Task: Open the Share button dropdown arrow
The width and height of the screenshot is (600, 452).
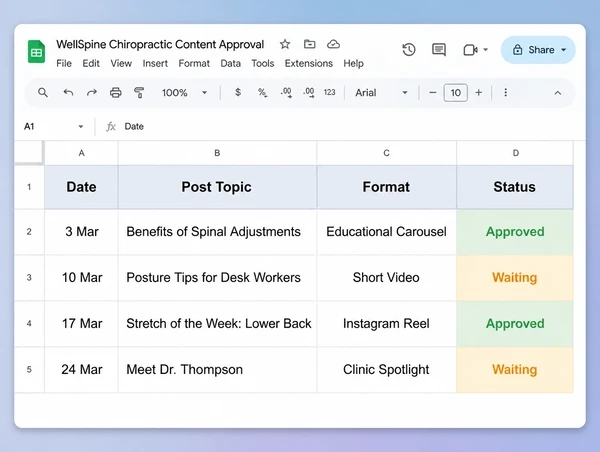Action: [x=564, y=50]
